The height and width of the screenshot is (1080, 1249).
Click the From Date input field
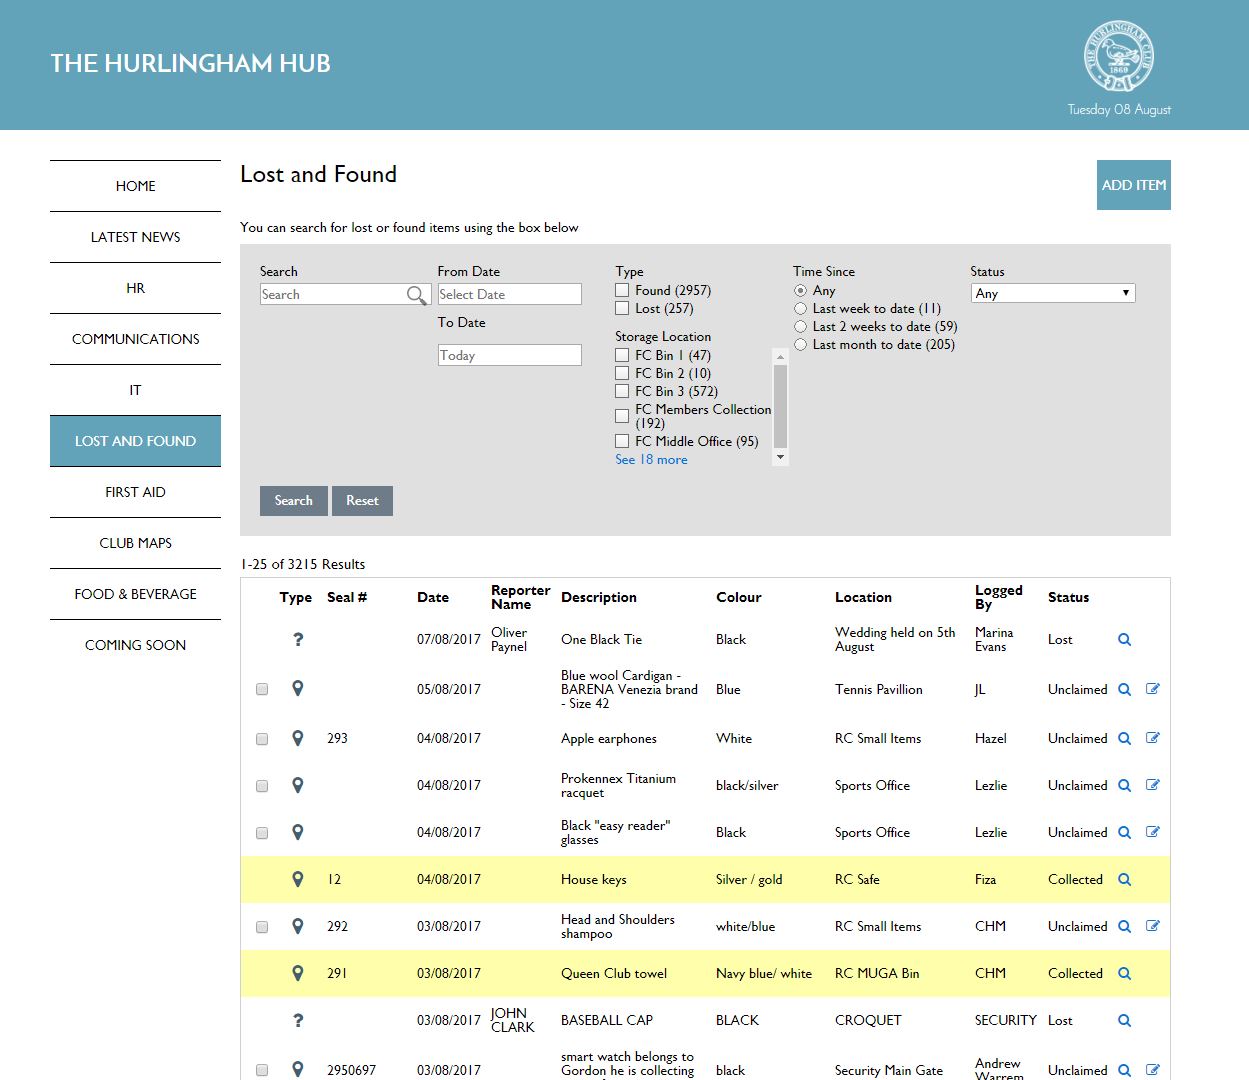pos(509,294)
